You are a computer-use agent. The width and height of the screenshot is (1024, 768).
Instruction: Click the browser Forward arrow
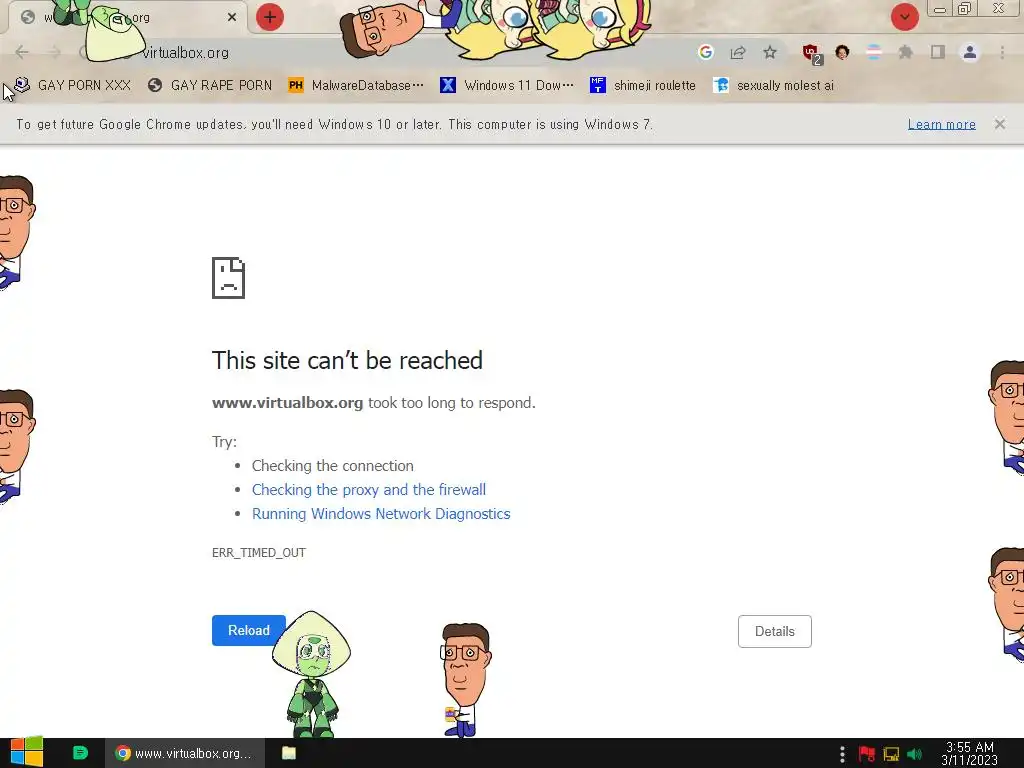tap(55, 52)
